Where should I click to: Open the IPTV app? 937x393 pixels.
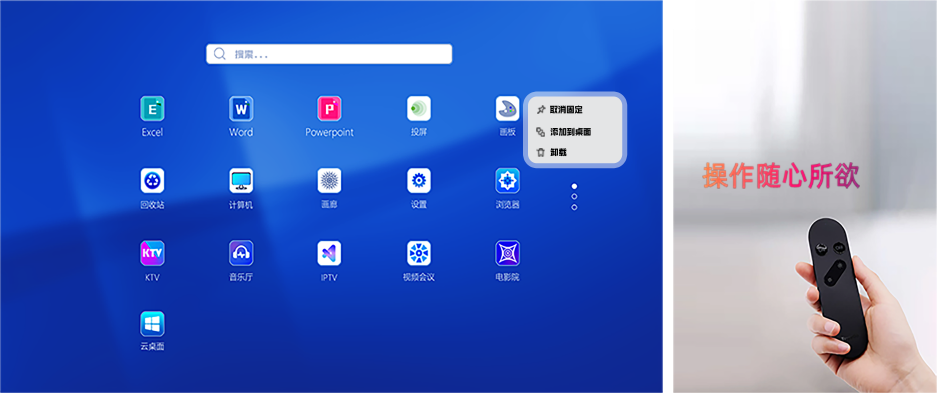point(329,253)
